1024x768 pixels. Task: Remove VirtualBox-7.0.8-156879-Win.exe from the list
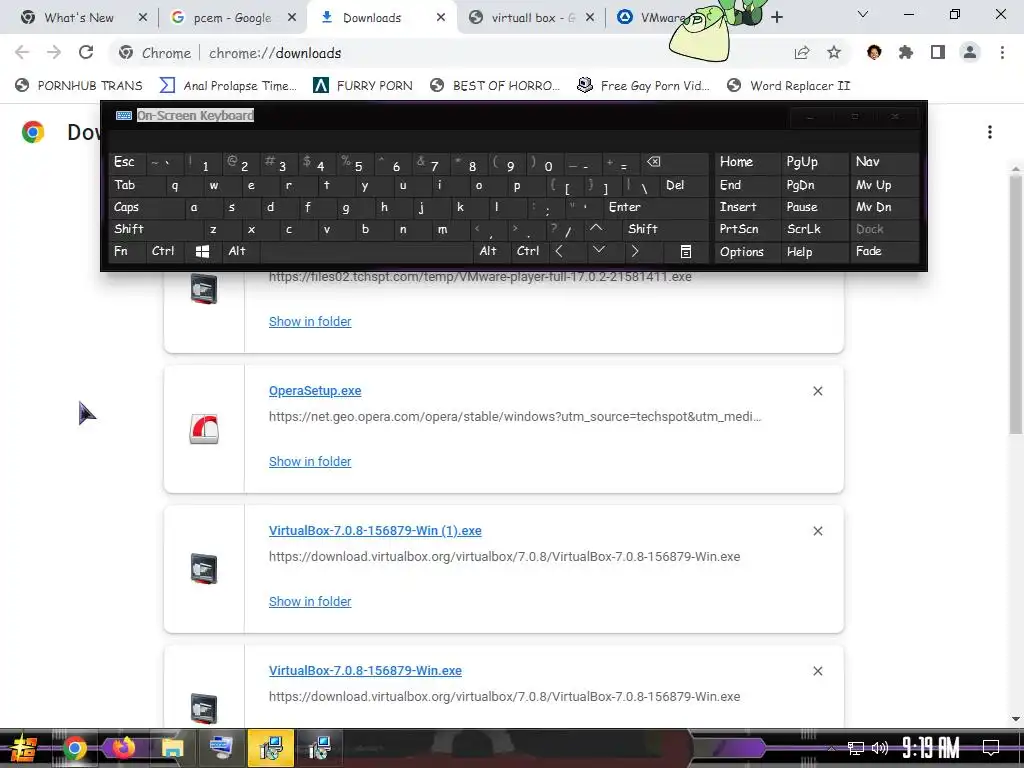(818, 670)
